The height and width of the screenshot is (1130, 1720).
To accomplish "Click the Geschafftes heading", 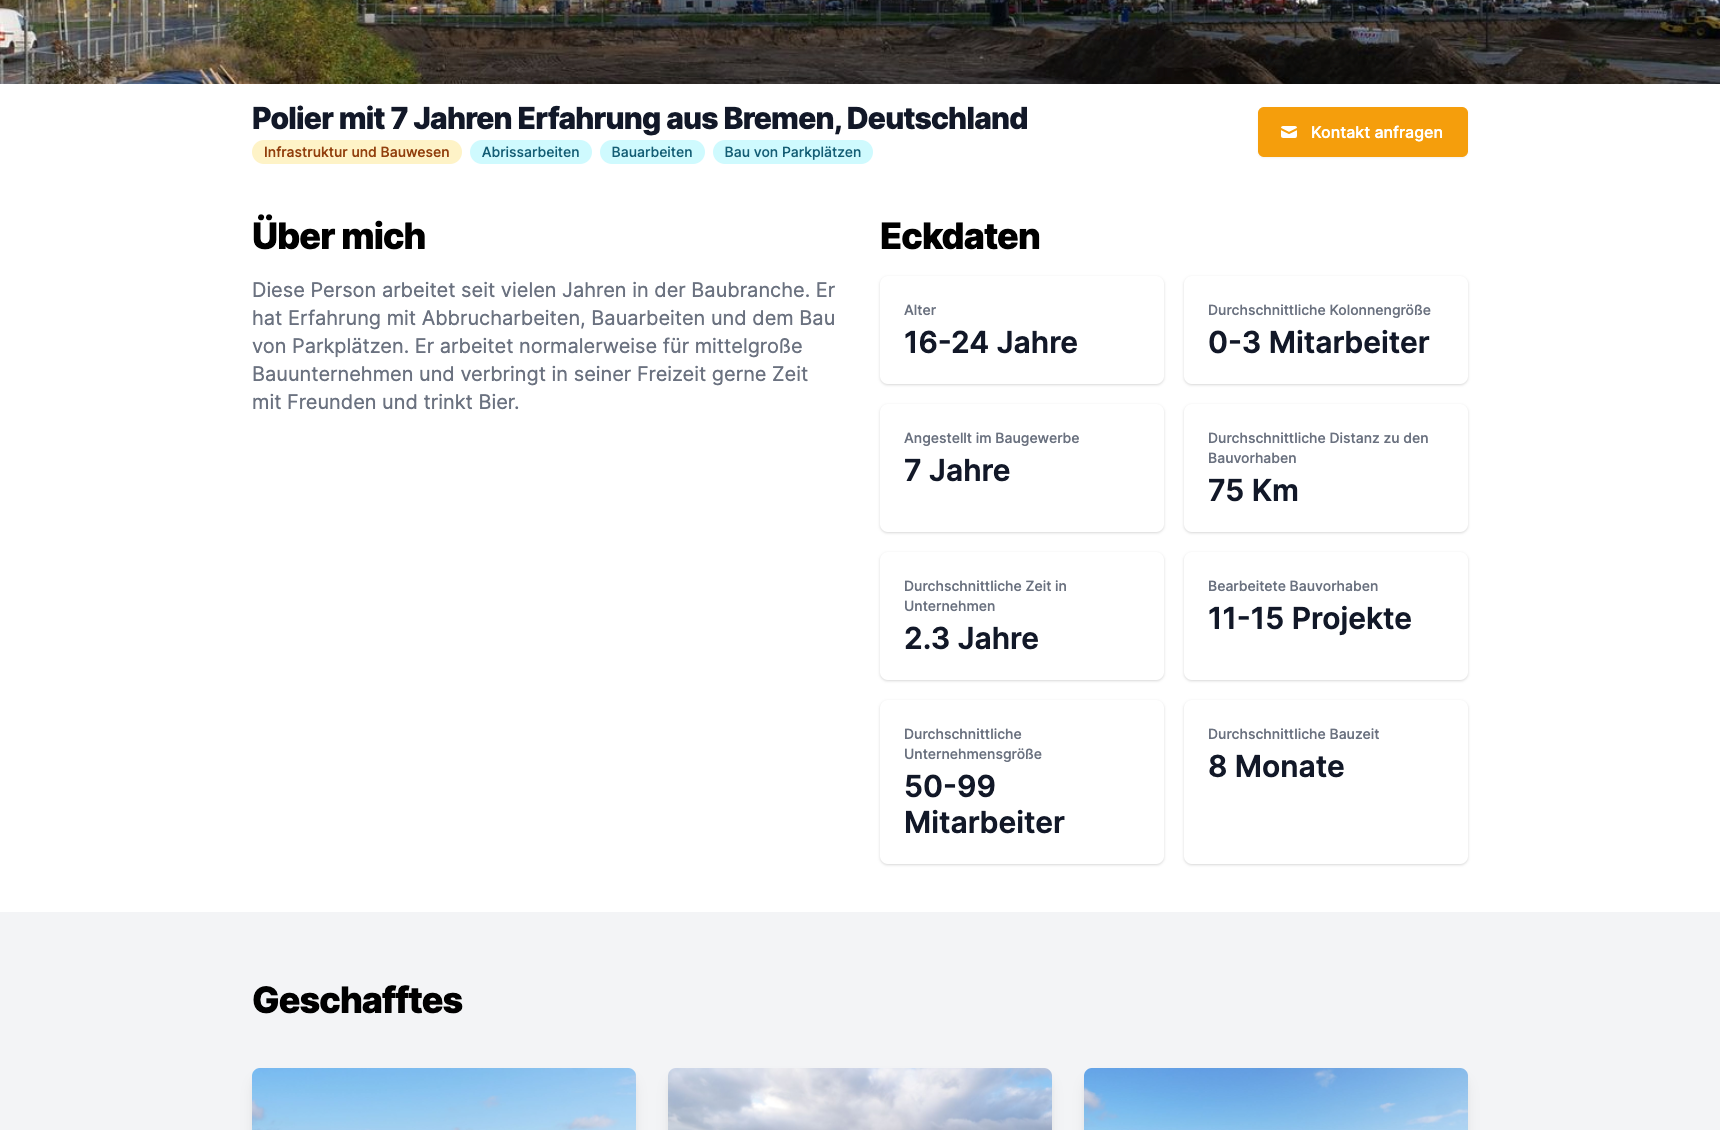I will click(357, 1000).
